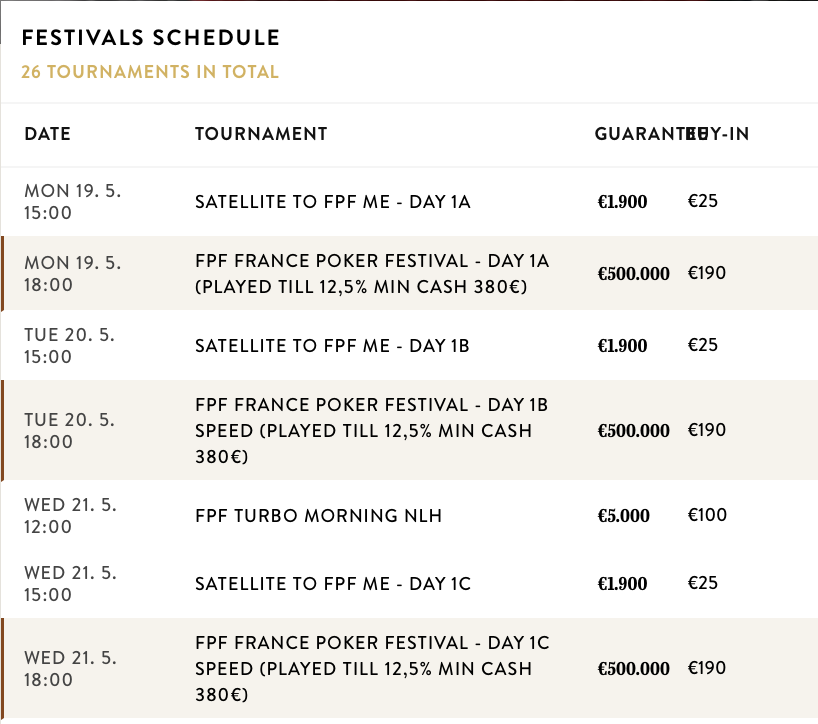Open Satellite to FPF ME - Day 1A

point(332,202)
